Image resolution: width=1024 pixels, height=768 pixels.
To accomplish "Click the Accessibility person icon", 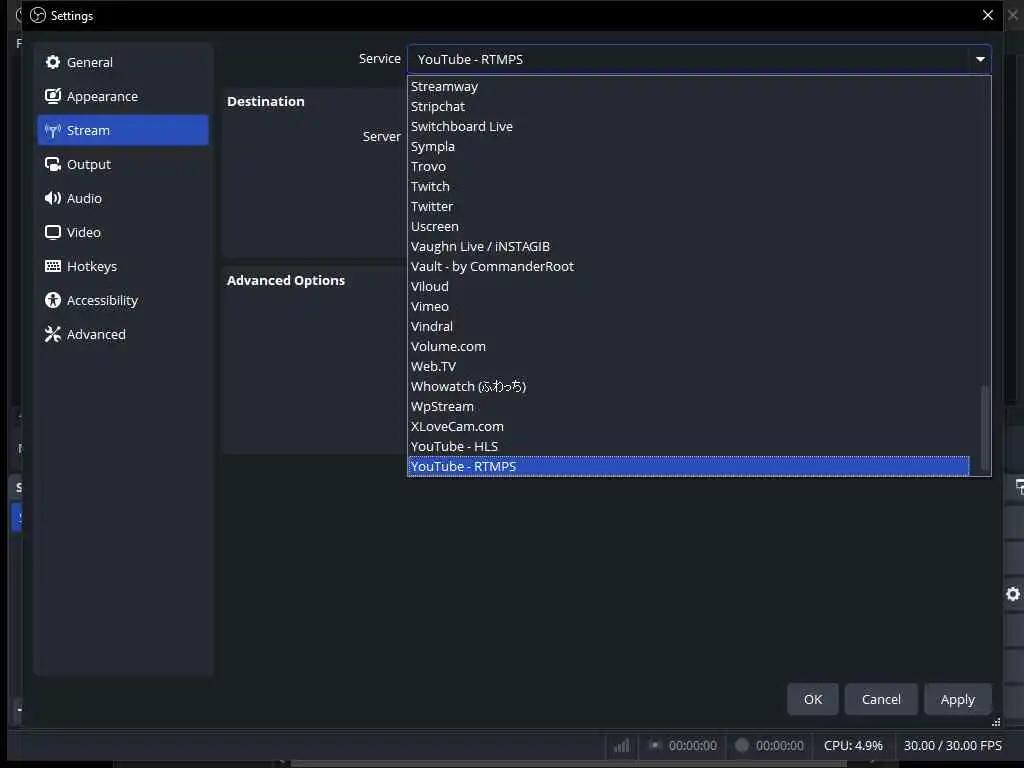I will [x=53, y=300].
